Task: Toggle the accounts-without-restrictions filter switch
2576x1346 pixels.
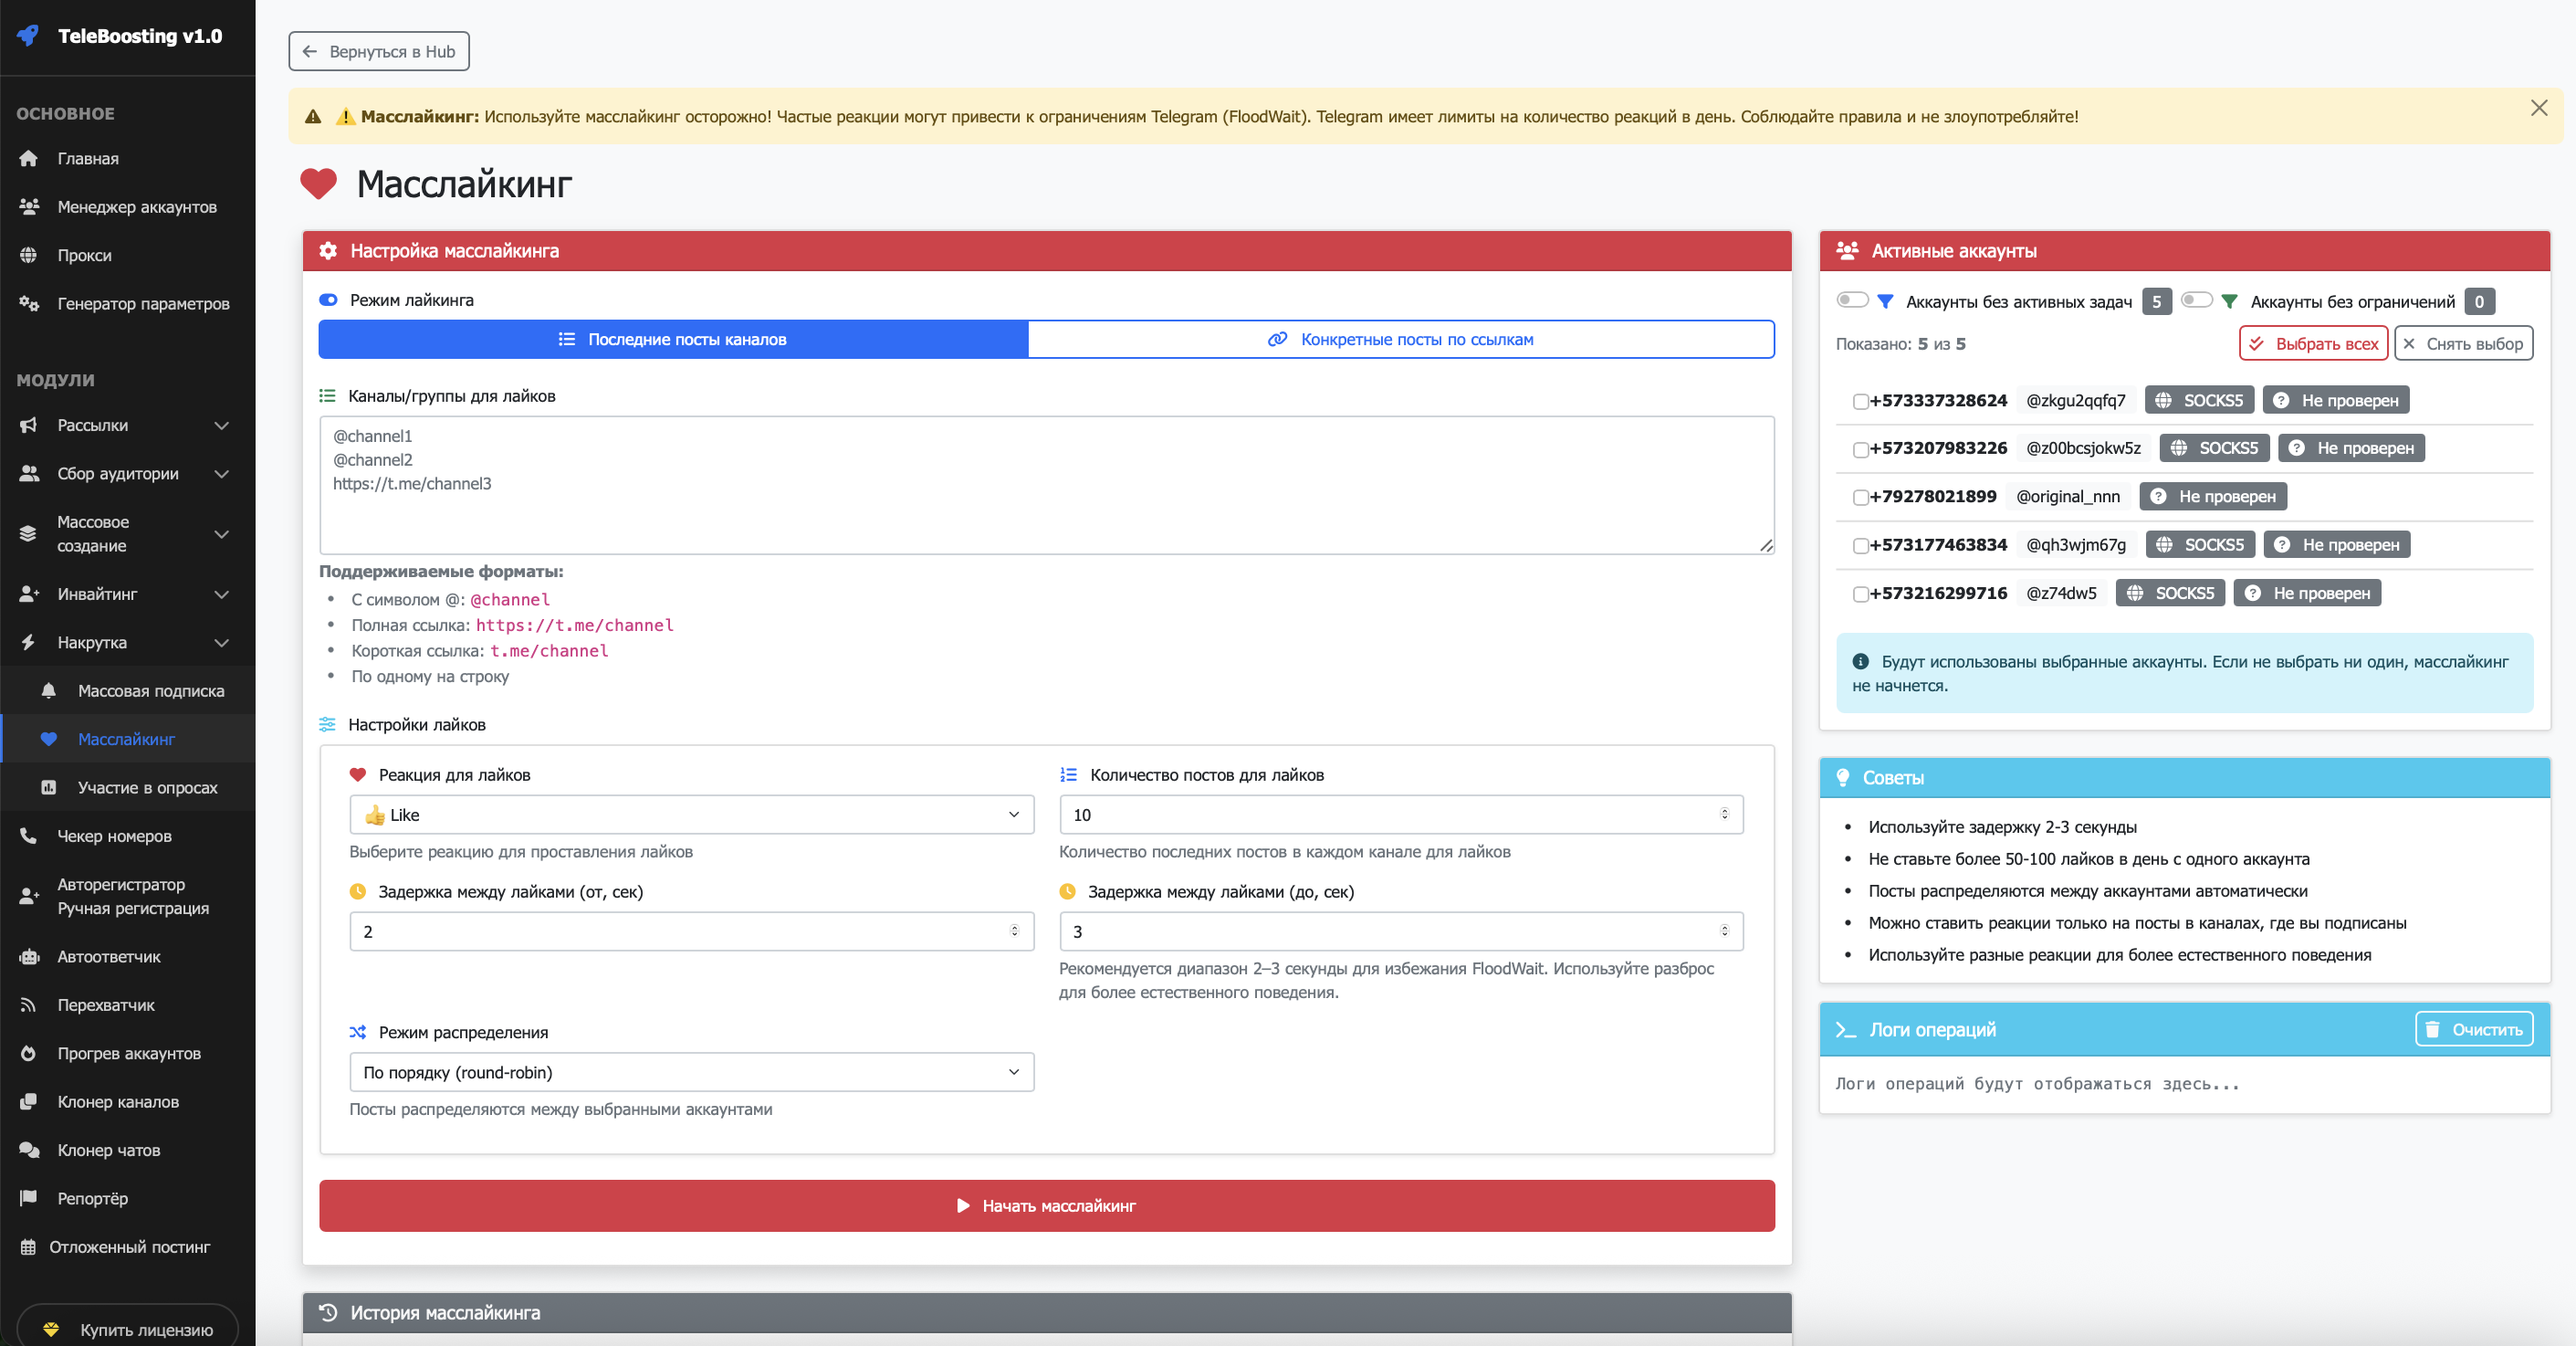Action: [x=2196, y=300]
